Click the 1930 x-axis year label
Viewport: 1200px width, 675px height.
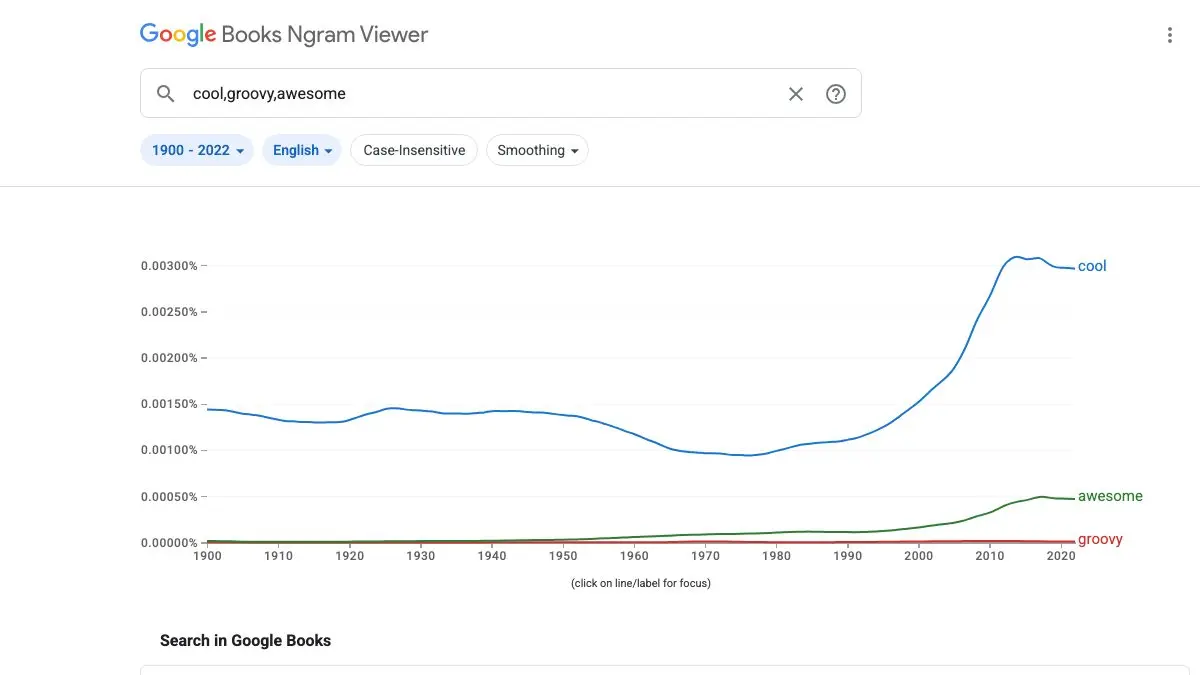(x=420, y=556)
